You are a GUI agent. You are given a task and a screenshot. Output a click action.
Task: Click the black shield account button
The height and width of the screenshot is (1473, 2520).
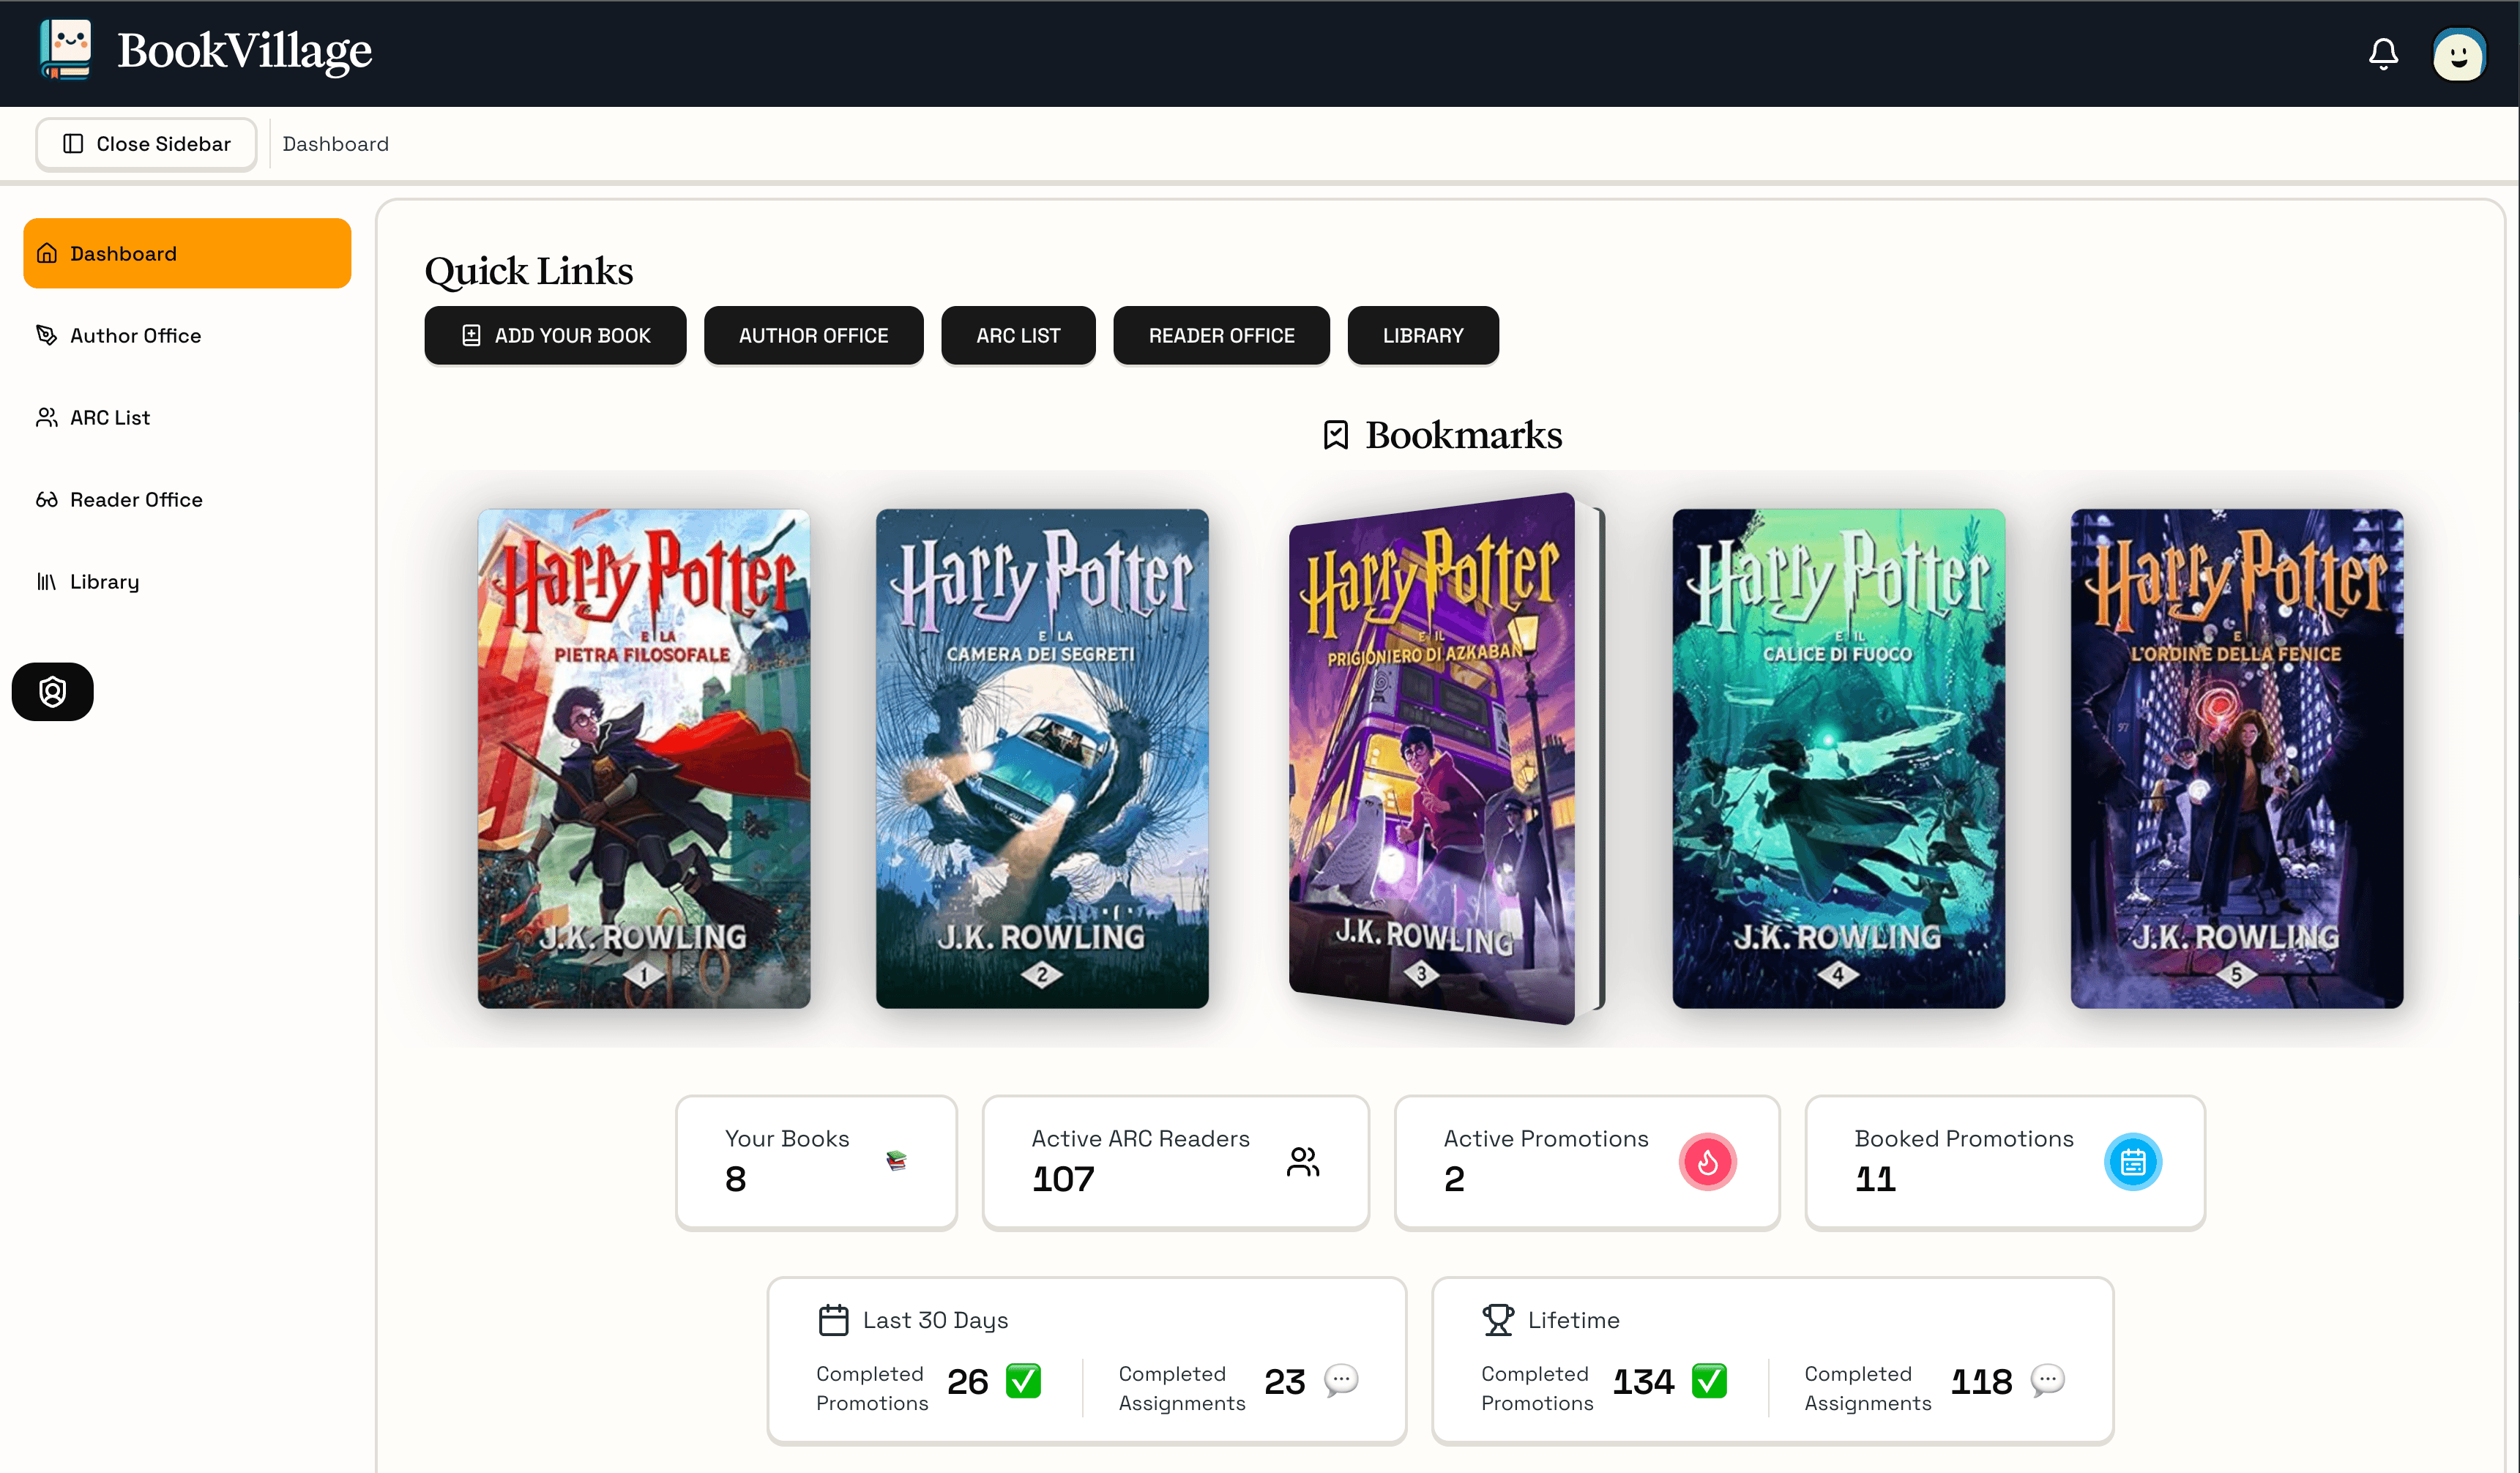(53, 692)
